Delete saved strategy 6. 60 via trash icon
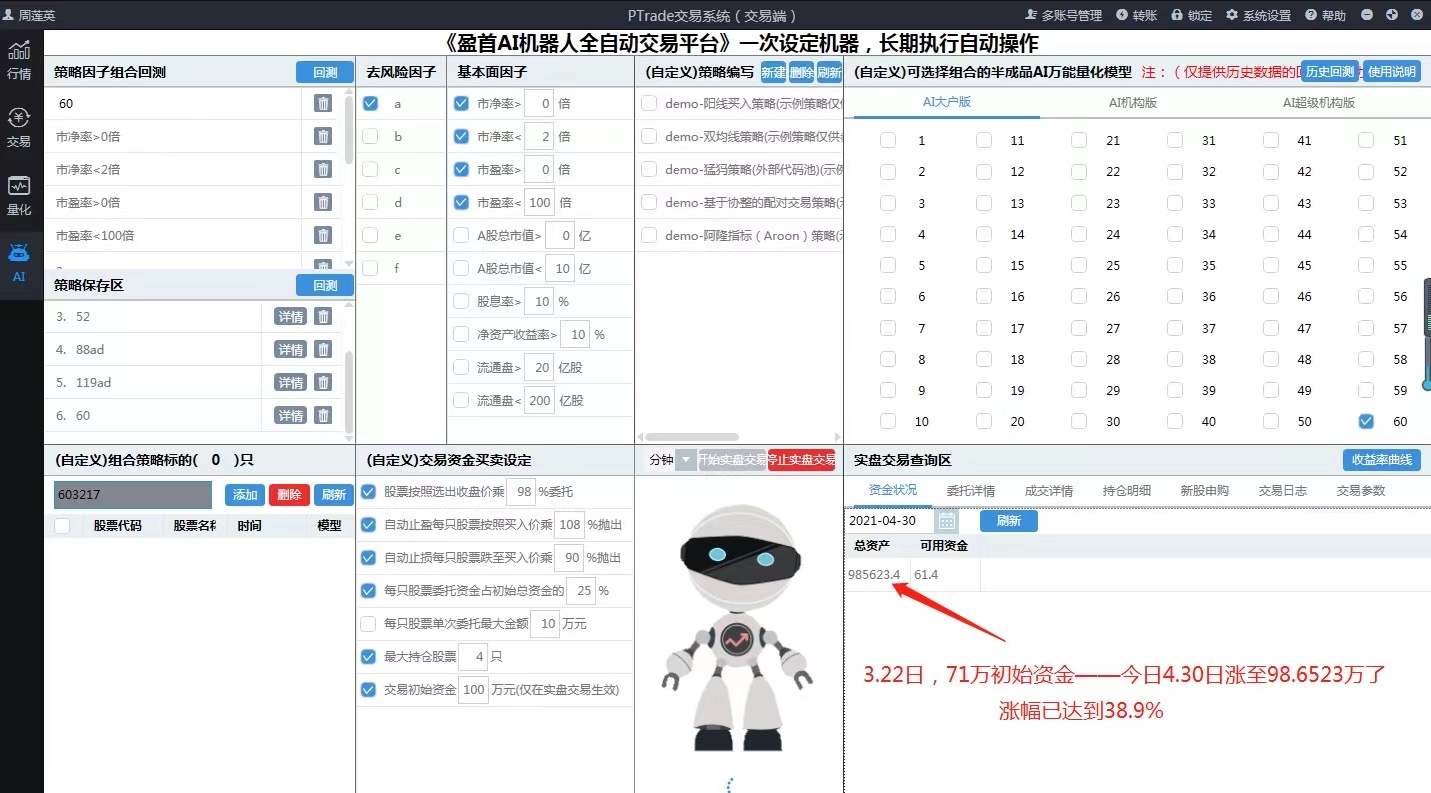Image resolution: width=1431 pixels, height=793 pixels. click(x=323, y=415)
